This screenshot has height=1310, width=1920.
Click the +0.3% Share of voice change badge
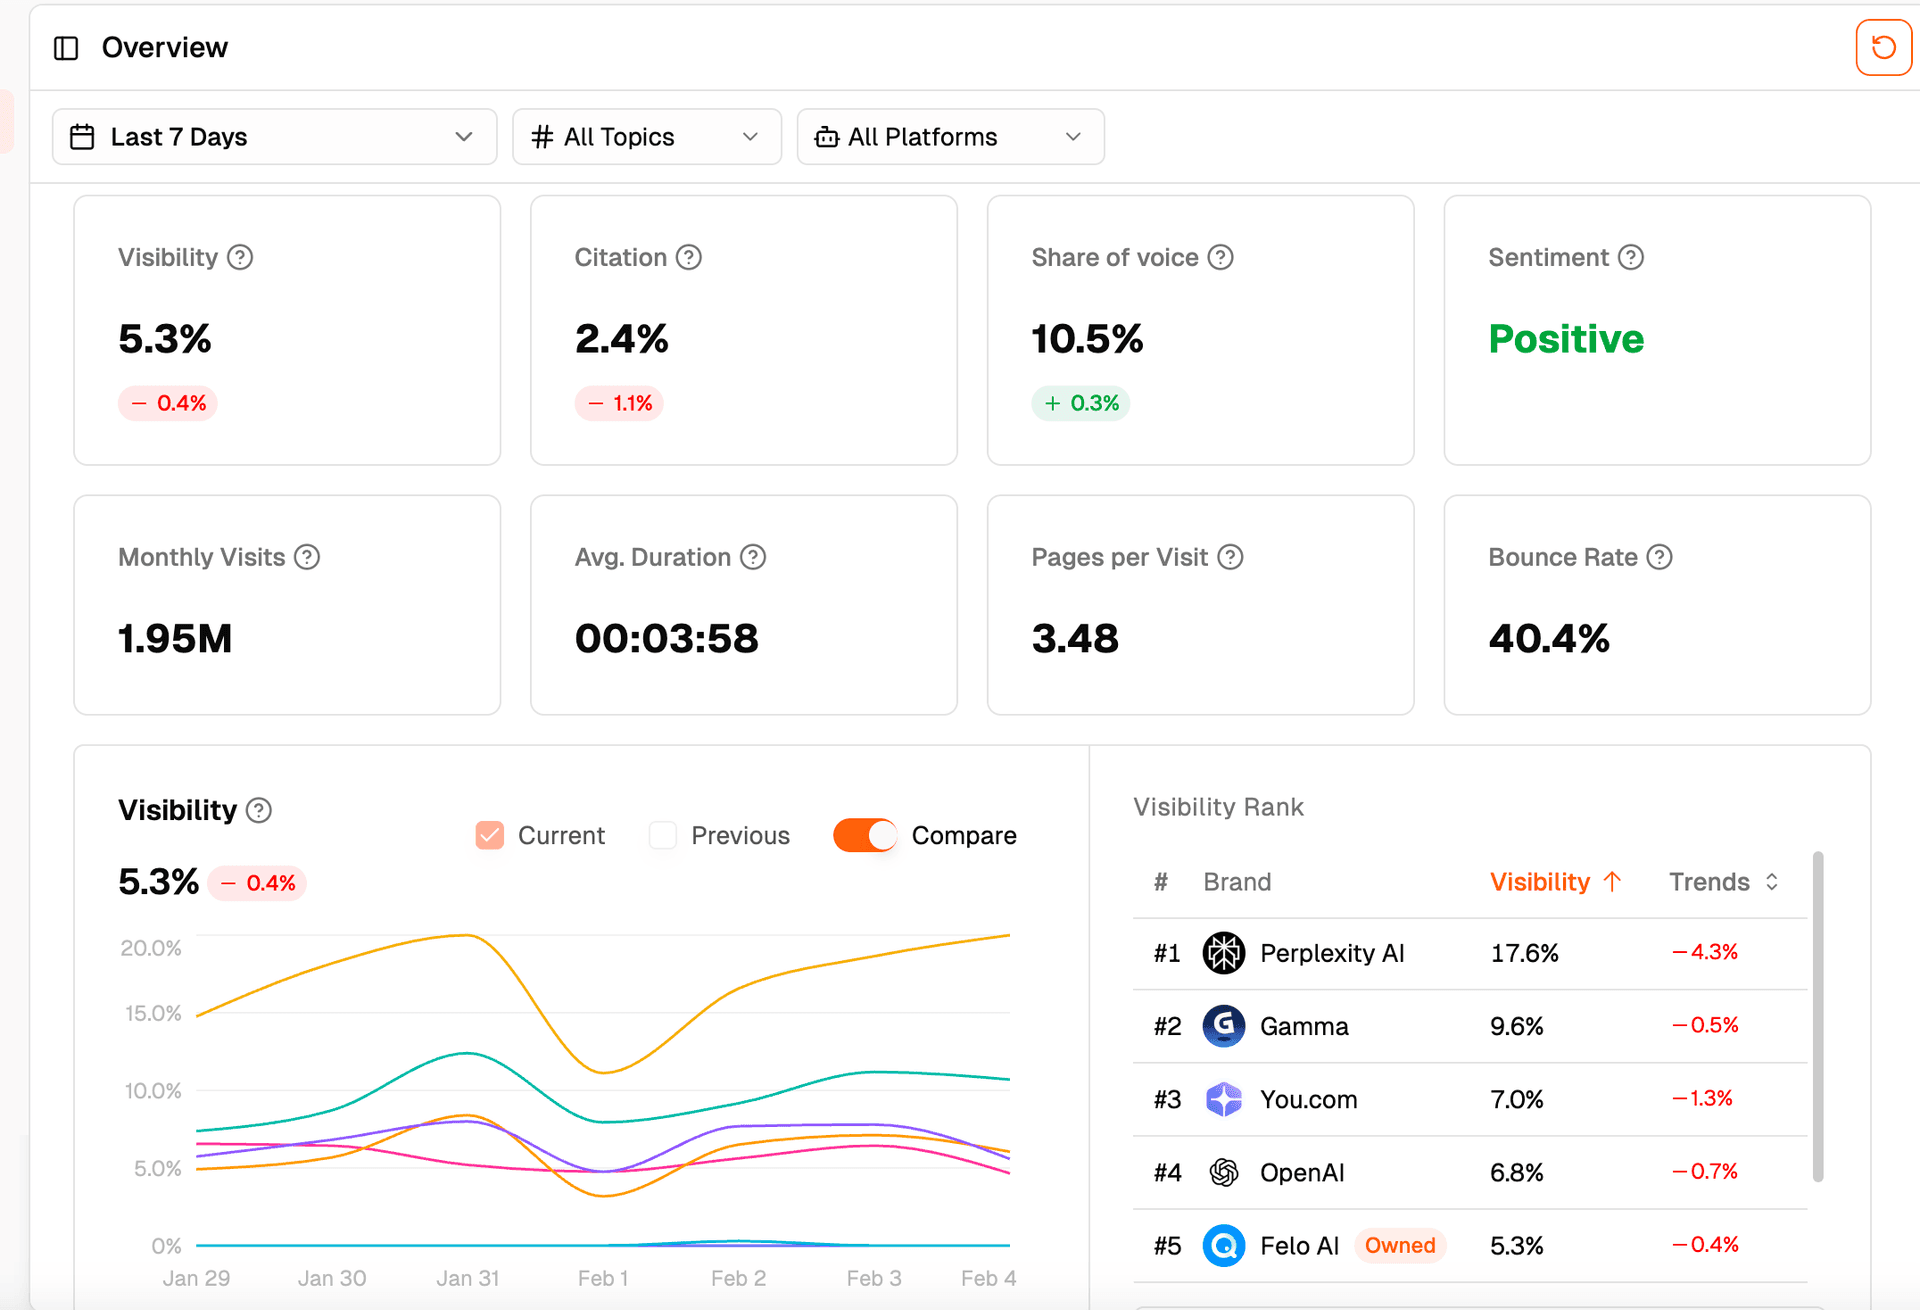pyautogui.click(x=1081, y=403)
